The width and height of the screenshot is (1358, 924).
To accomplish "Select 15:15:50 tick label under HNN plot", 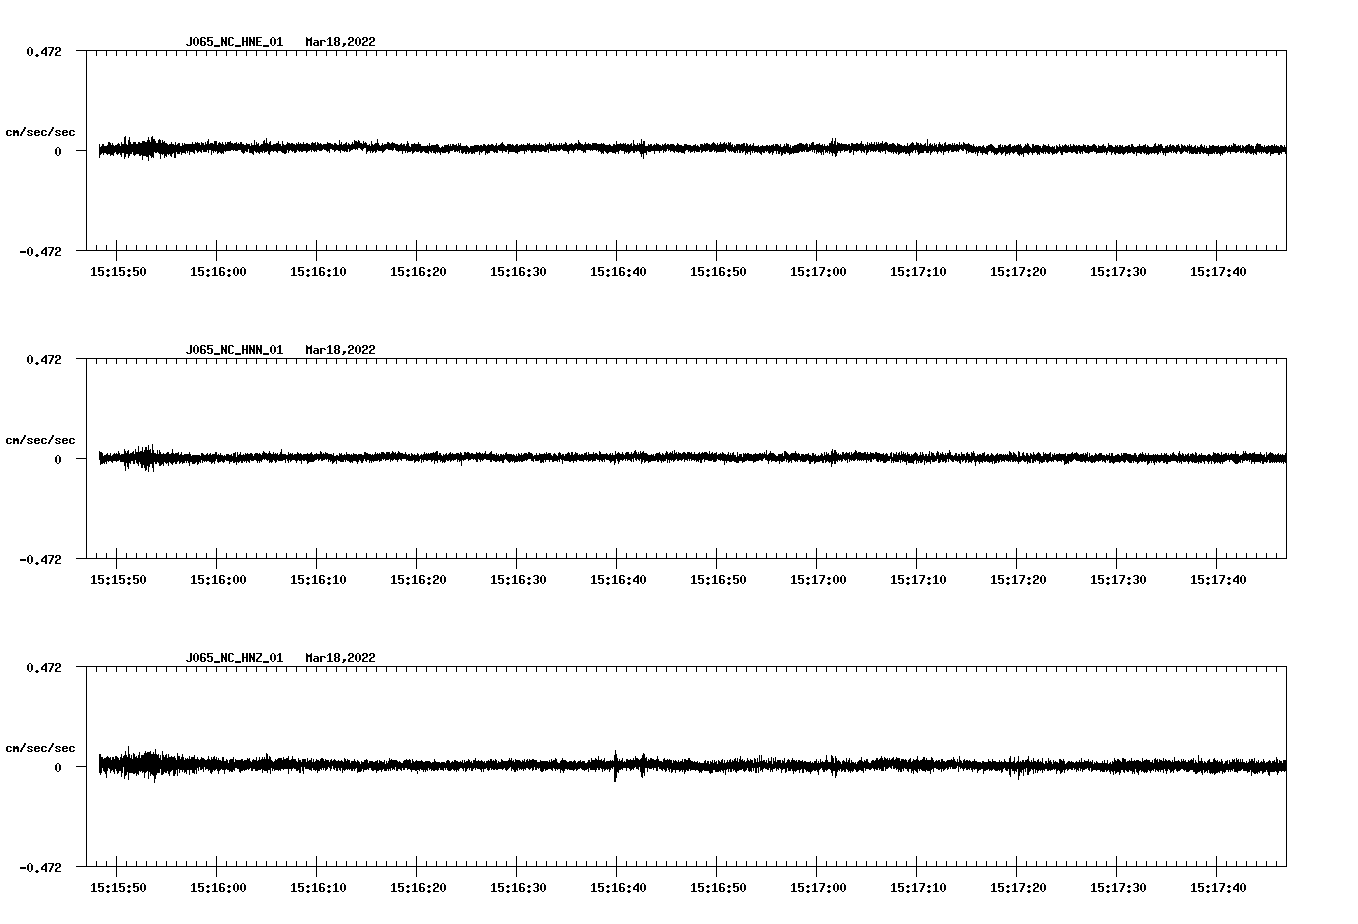I will 118,580.
